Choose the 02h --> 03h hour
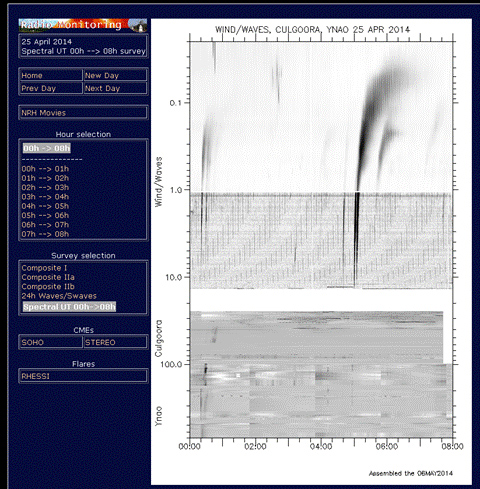The image size is (480, 489). [45, 187]
